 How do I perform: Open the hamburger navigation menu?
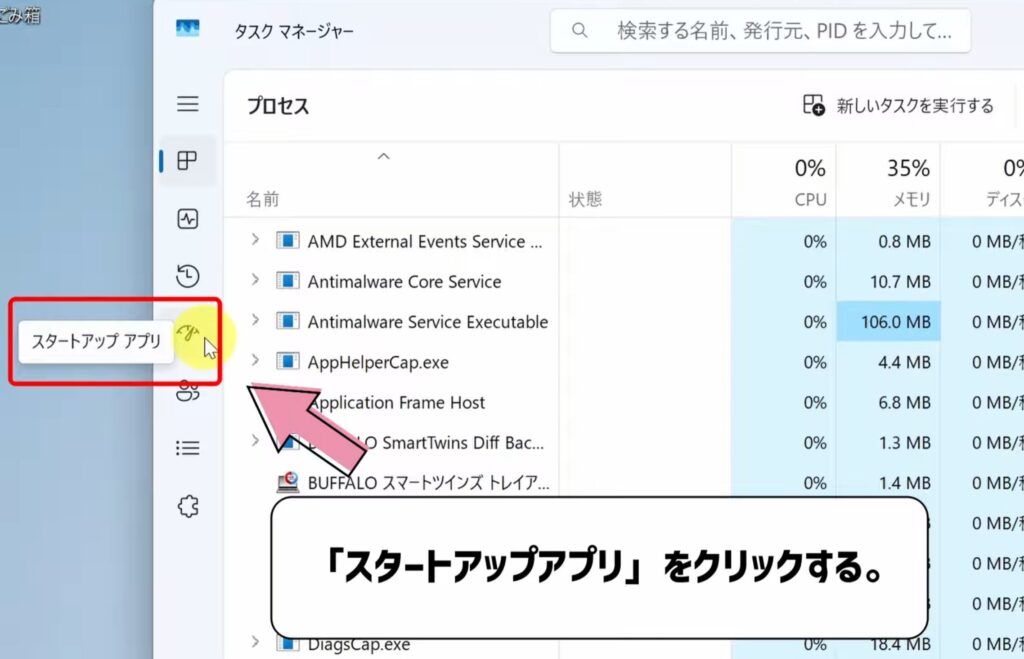pos(187,104)
